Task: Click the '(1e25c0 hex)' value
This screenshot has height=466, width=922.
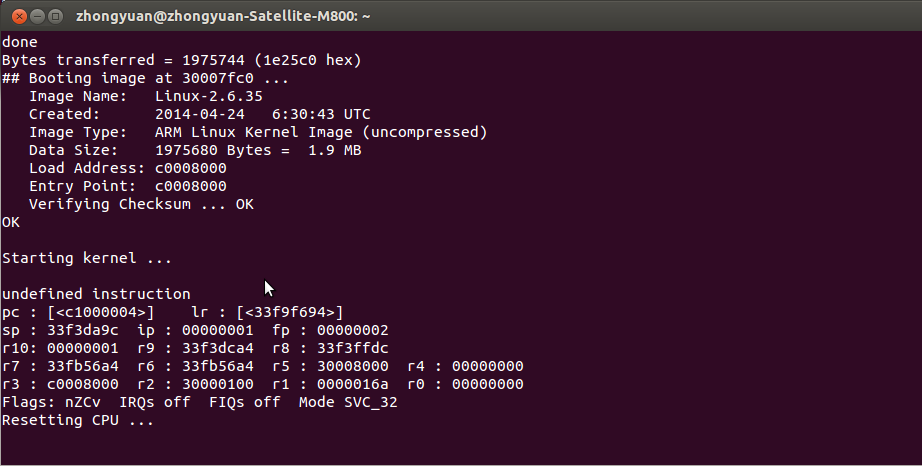Action: (x=308, y=60)
